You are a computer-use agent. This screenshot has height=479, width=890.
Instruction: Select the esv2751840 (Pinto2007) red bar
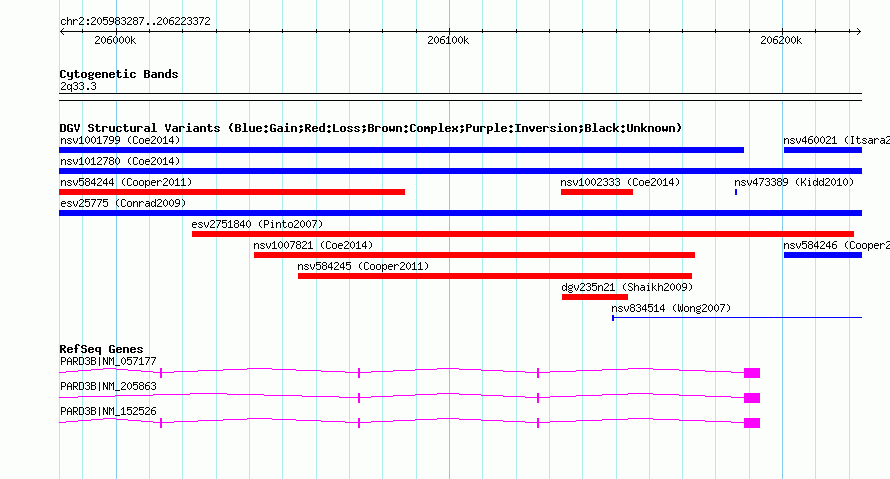click(x=523, y=234)
